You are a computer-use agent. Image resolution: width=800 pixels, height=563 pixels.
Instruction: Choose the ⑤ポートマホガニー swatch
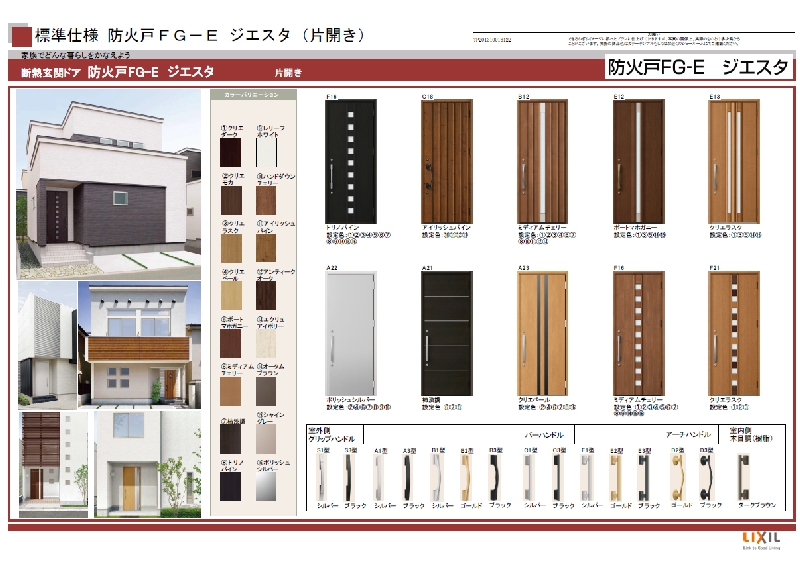(230, 343)
